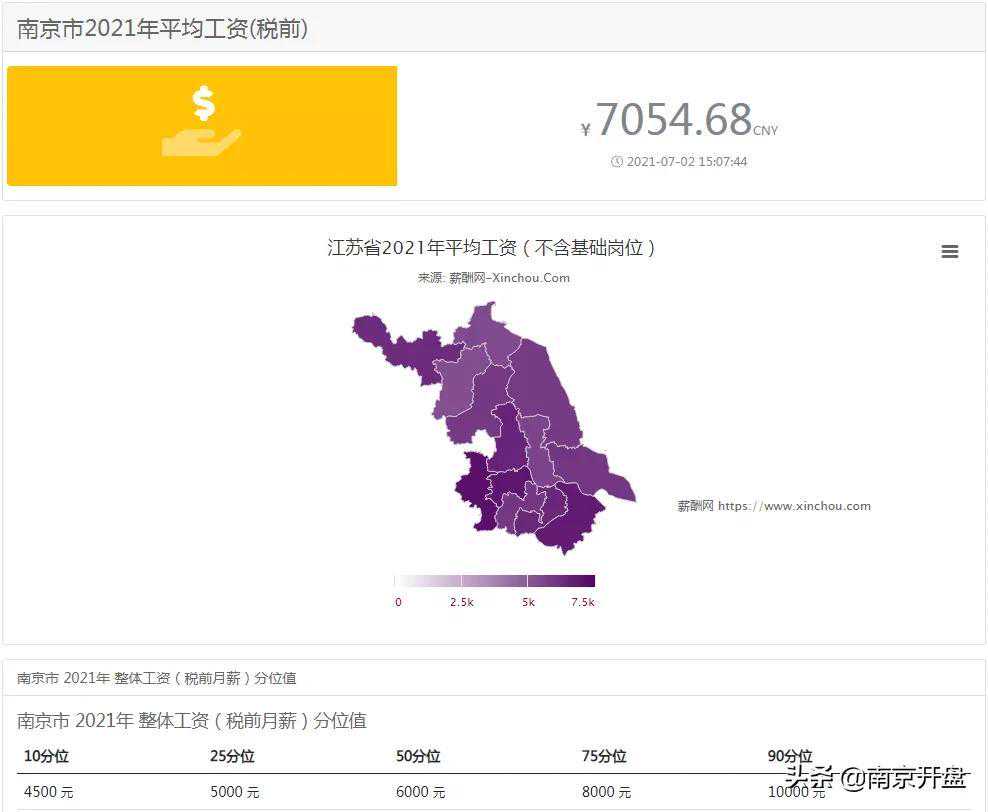Viewport: 988px width, 812px height.
Task: Click the 10分位 column header
Action: [46, 757]
